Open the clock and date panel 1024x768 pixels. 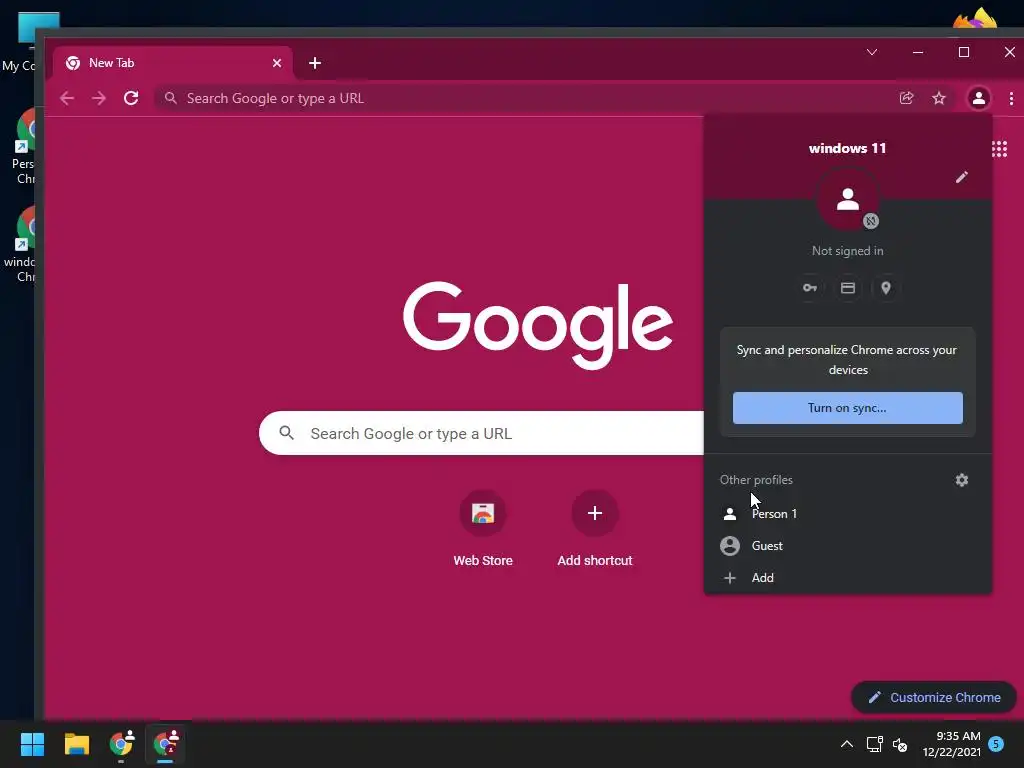pyautogui.click(x=952, y=744)
